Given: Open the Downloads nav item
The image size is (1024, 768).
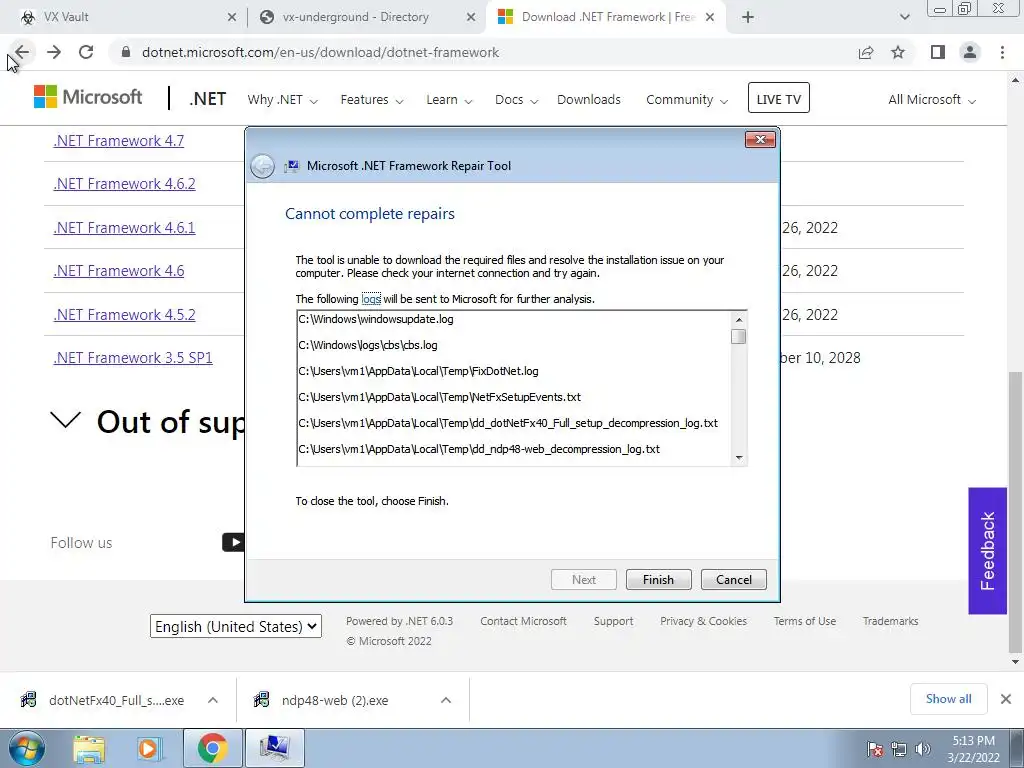Looking at the screenshot, I should click(588, 100).
